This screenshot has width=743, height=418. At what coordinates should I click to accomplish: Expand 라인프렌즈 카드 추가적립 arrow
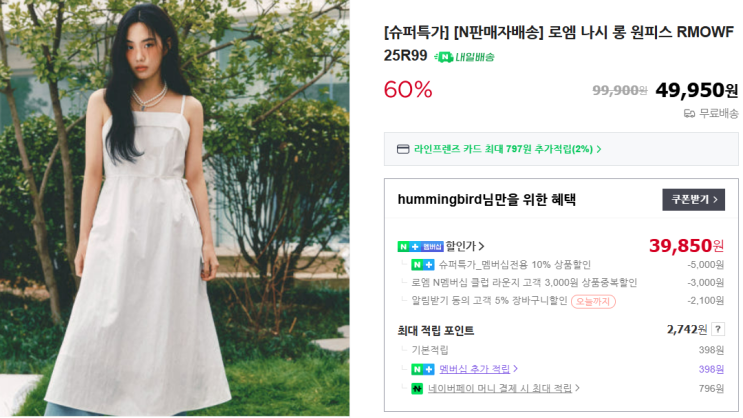(x=599, y=149)
